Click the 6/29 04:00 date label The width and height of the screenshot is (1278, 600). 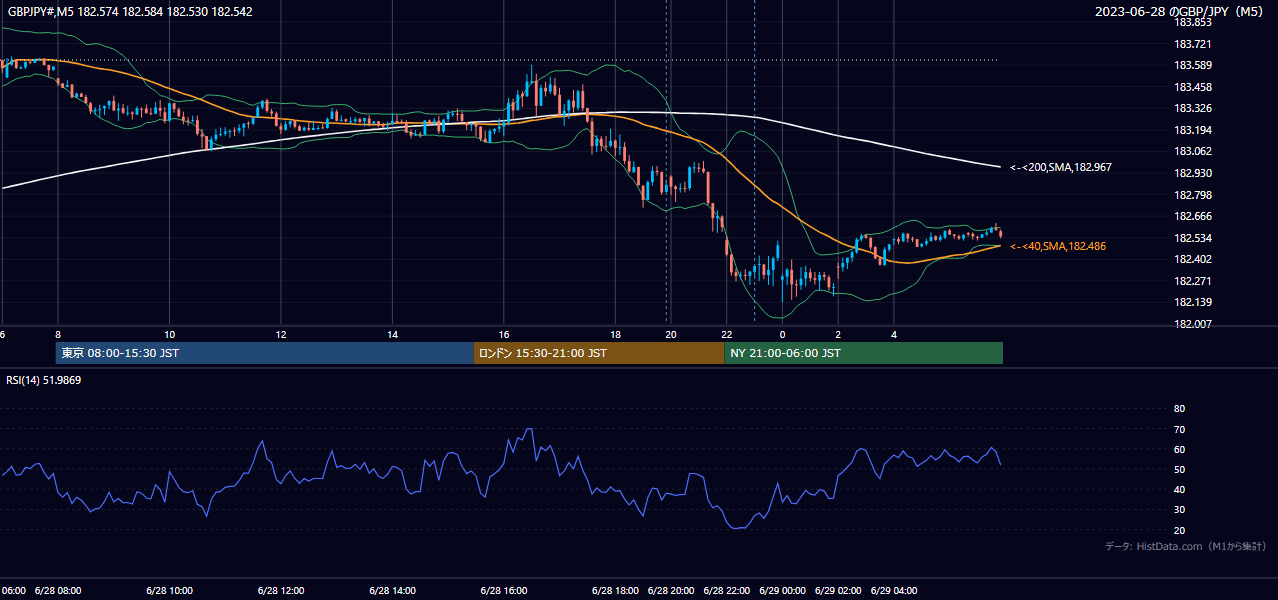[894, 590]
